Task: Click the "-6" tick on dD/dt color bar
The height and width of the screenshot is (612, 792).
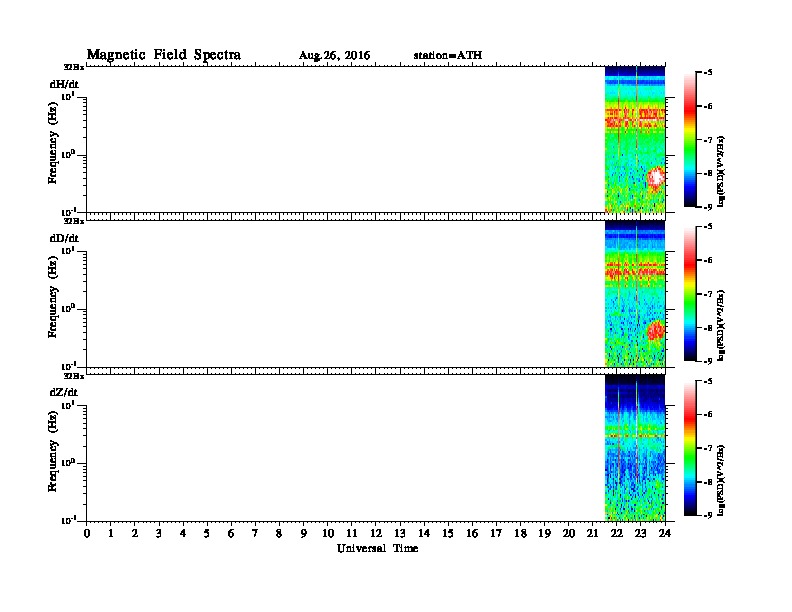Action: pos(708,260)
